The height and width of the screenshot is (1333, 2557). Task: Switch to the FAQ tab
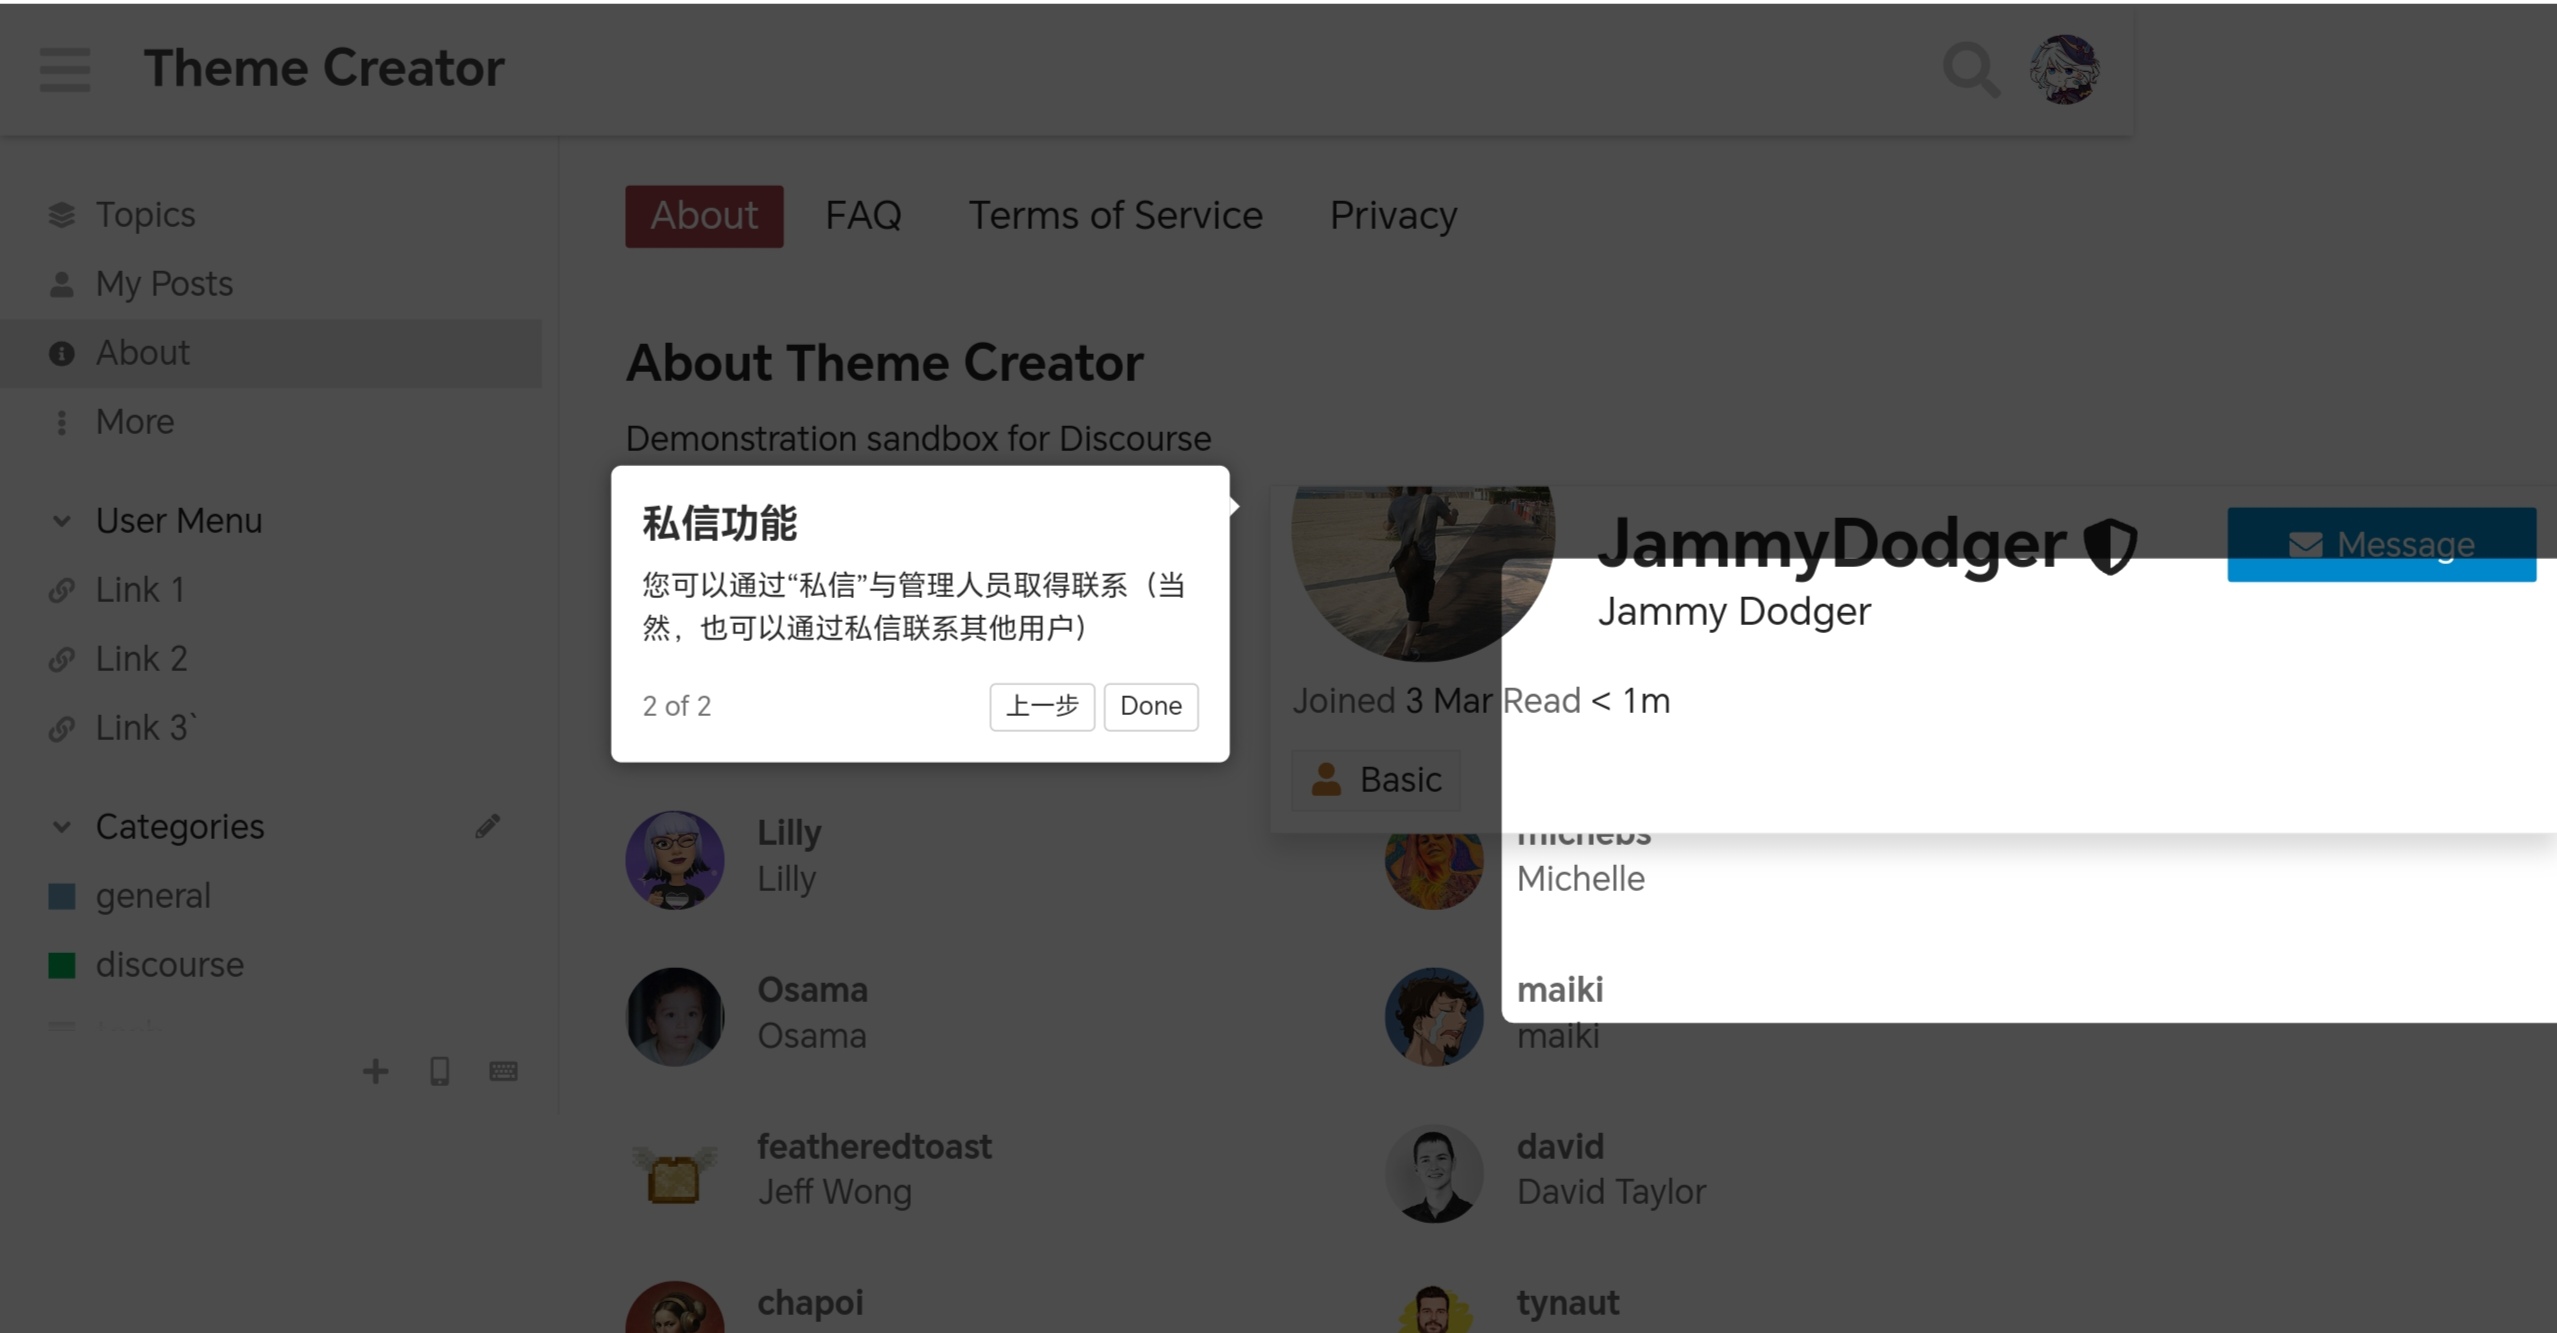863,216
